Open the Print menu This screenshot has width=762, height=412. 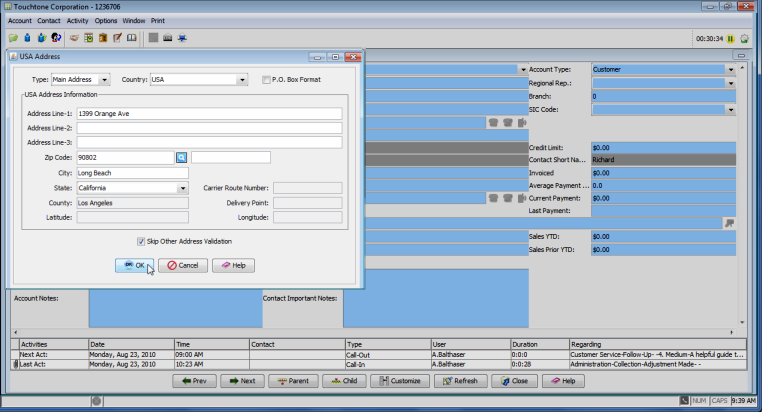(157, 21)
